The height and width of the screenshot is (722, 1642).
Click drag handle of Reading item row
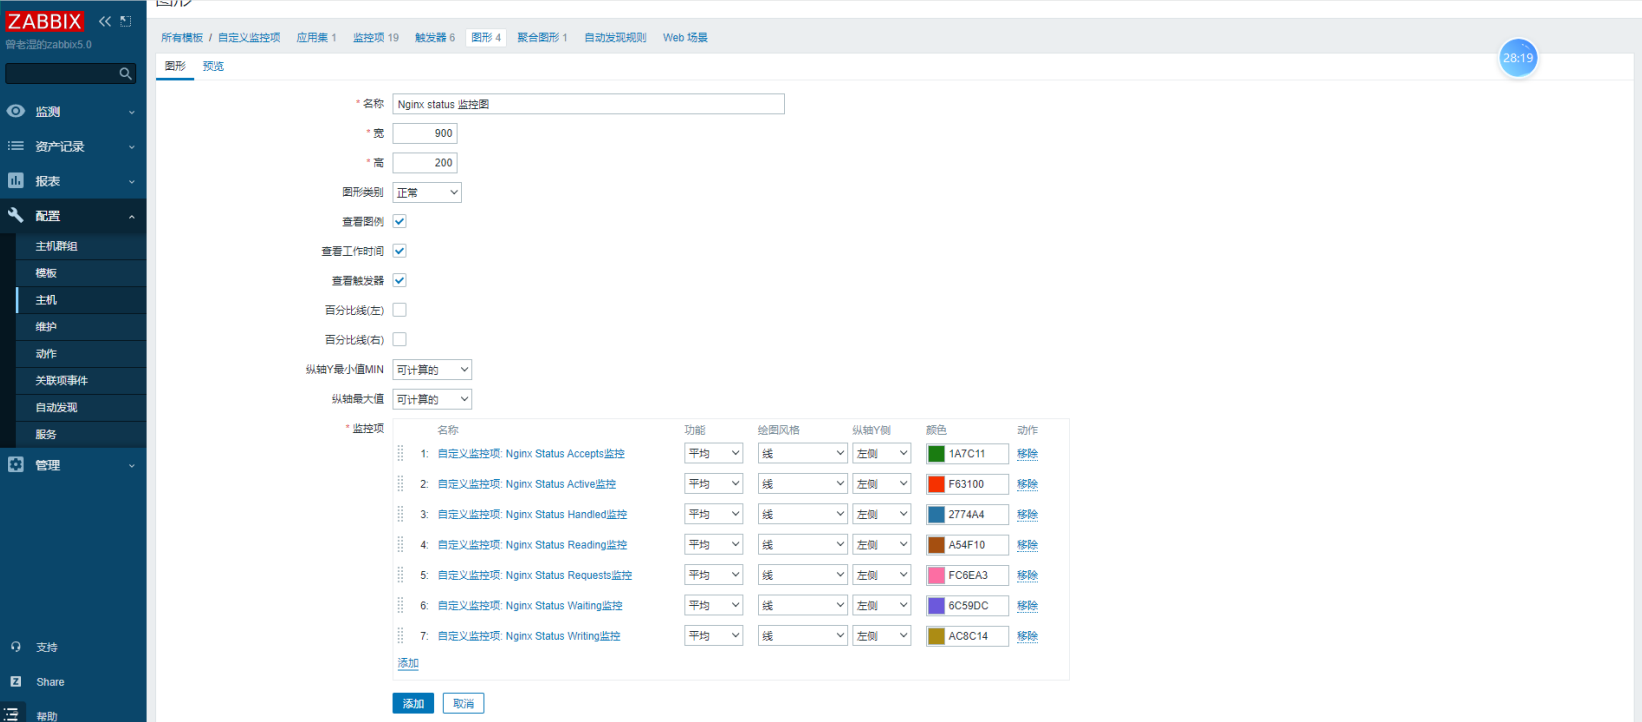coord(401,545)
